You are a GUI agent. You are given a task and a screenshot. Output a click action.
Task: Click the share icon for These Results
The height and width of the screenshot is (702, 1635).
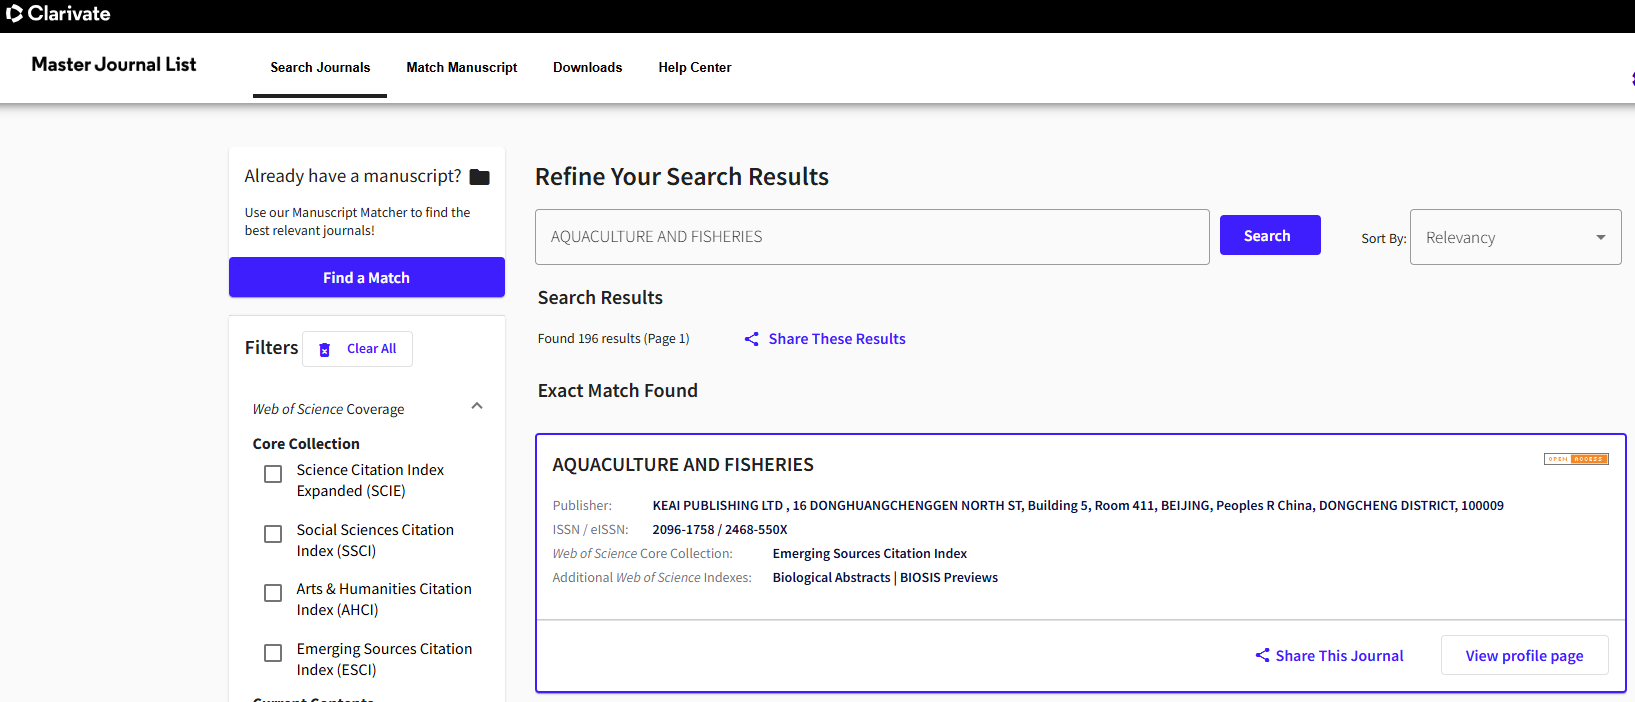[x=752, y=339]
